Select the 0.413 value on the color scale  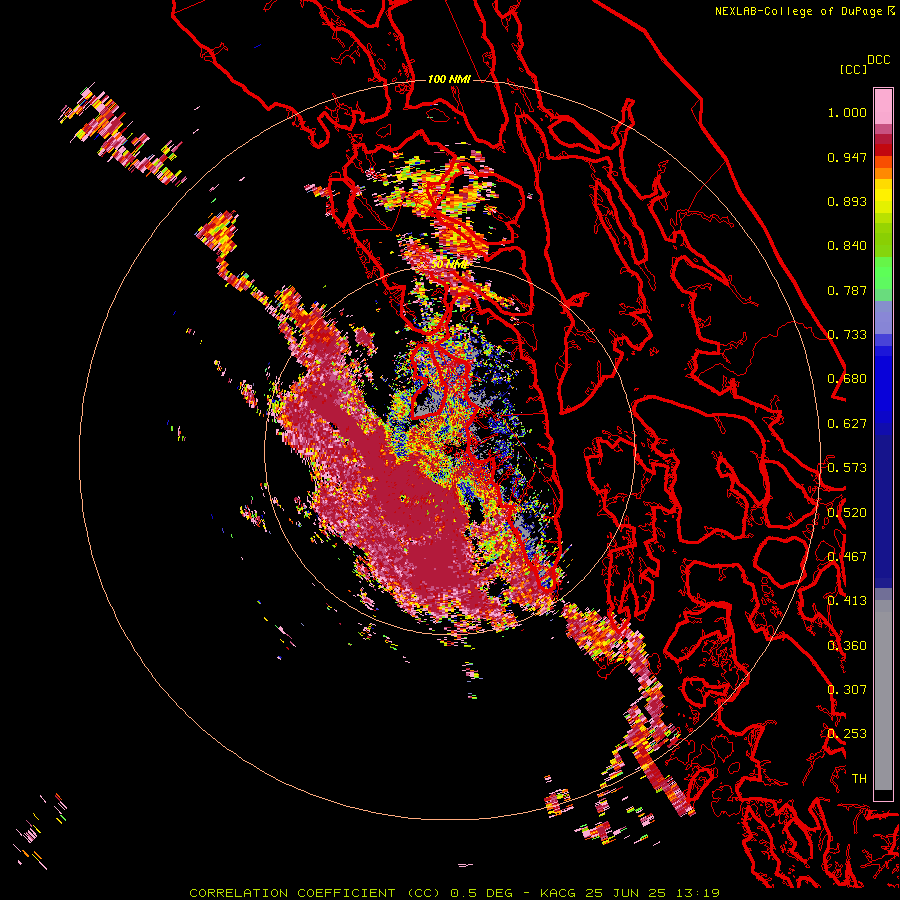[847, 601]
